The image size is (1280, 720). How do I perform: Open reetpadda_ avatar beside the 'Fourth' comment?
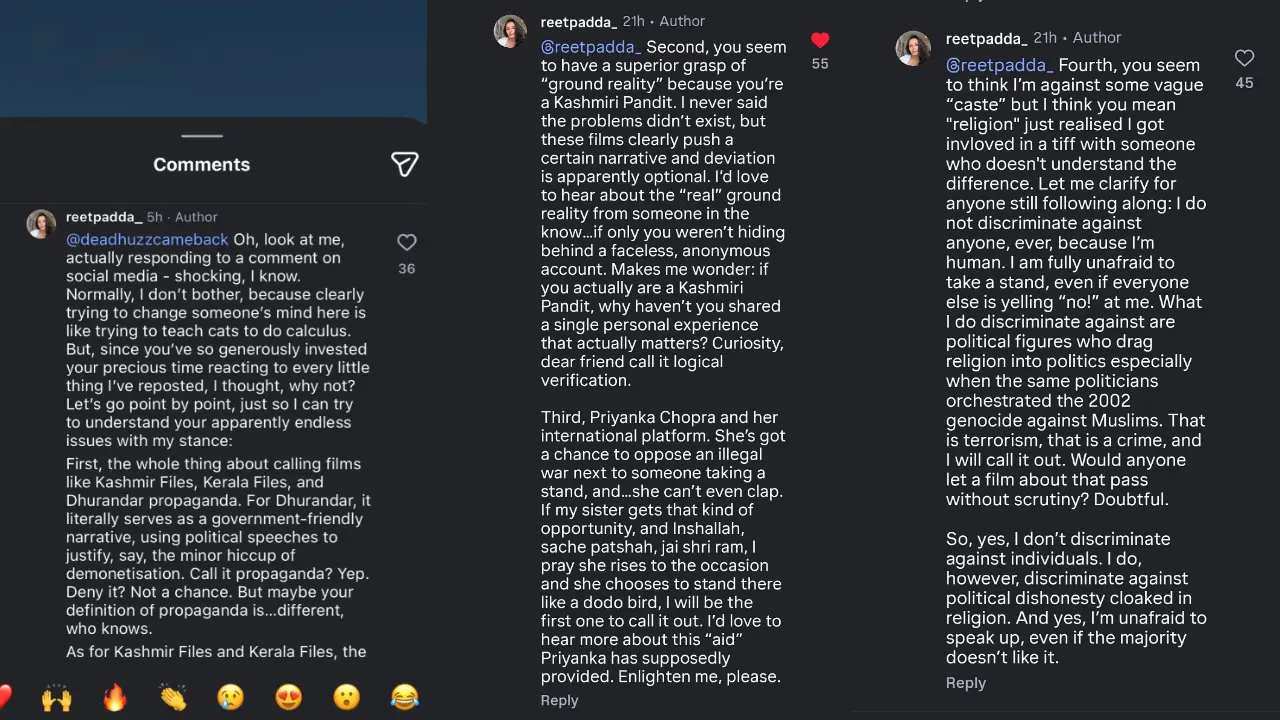pos(914,48)
